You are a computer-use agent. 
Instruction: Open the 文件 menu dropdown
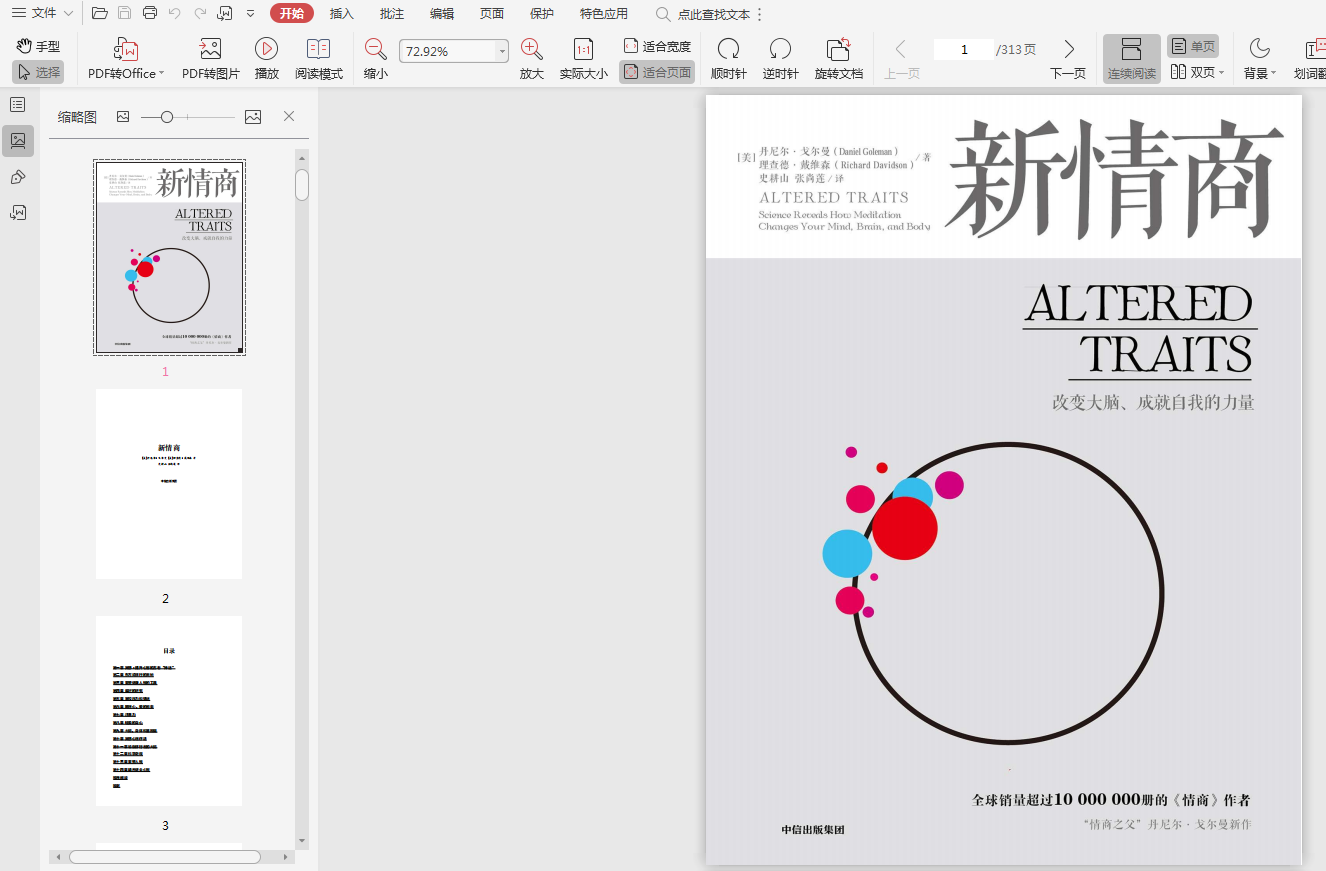41,14
